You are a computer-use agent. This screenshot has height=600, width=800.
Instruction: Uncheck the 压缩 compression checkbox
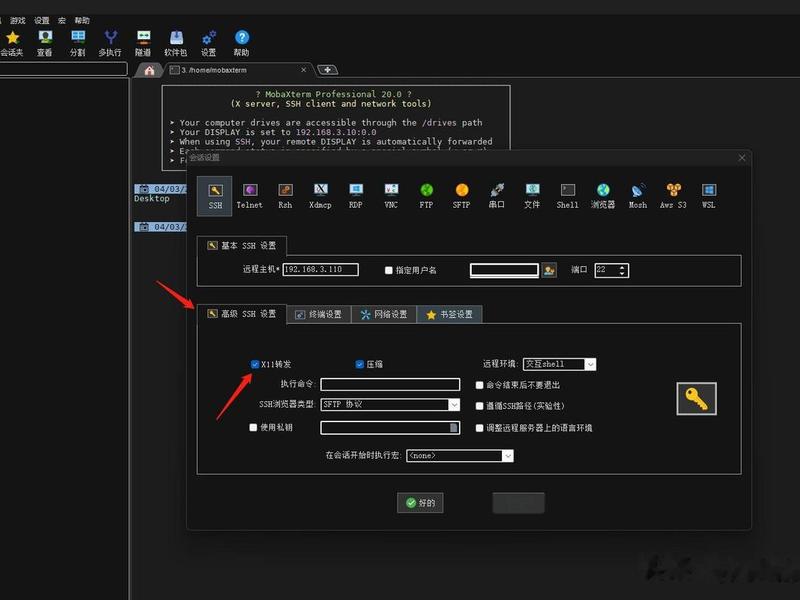coord(360,364)
